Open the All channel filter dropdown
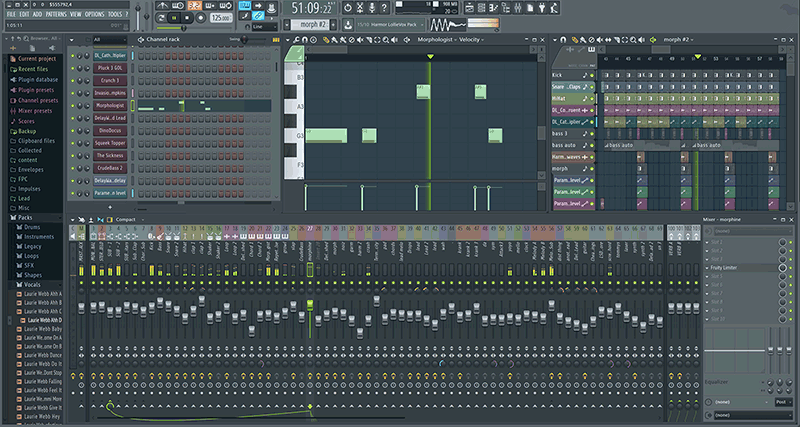 (109, 40)
